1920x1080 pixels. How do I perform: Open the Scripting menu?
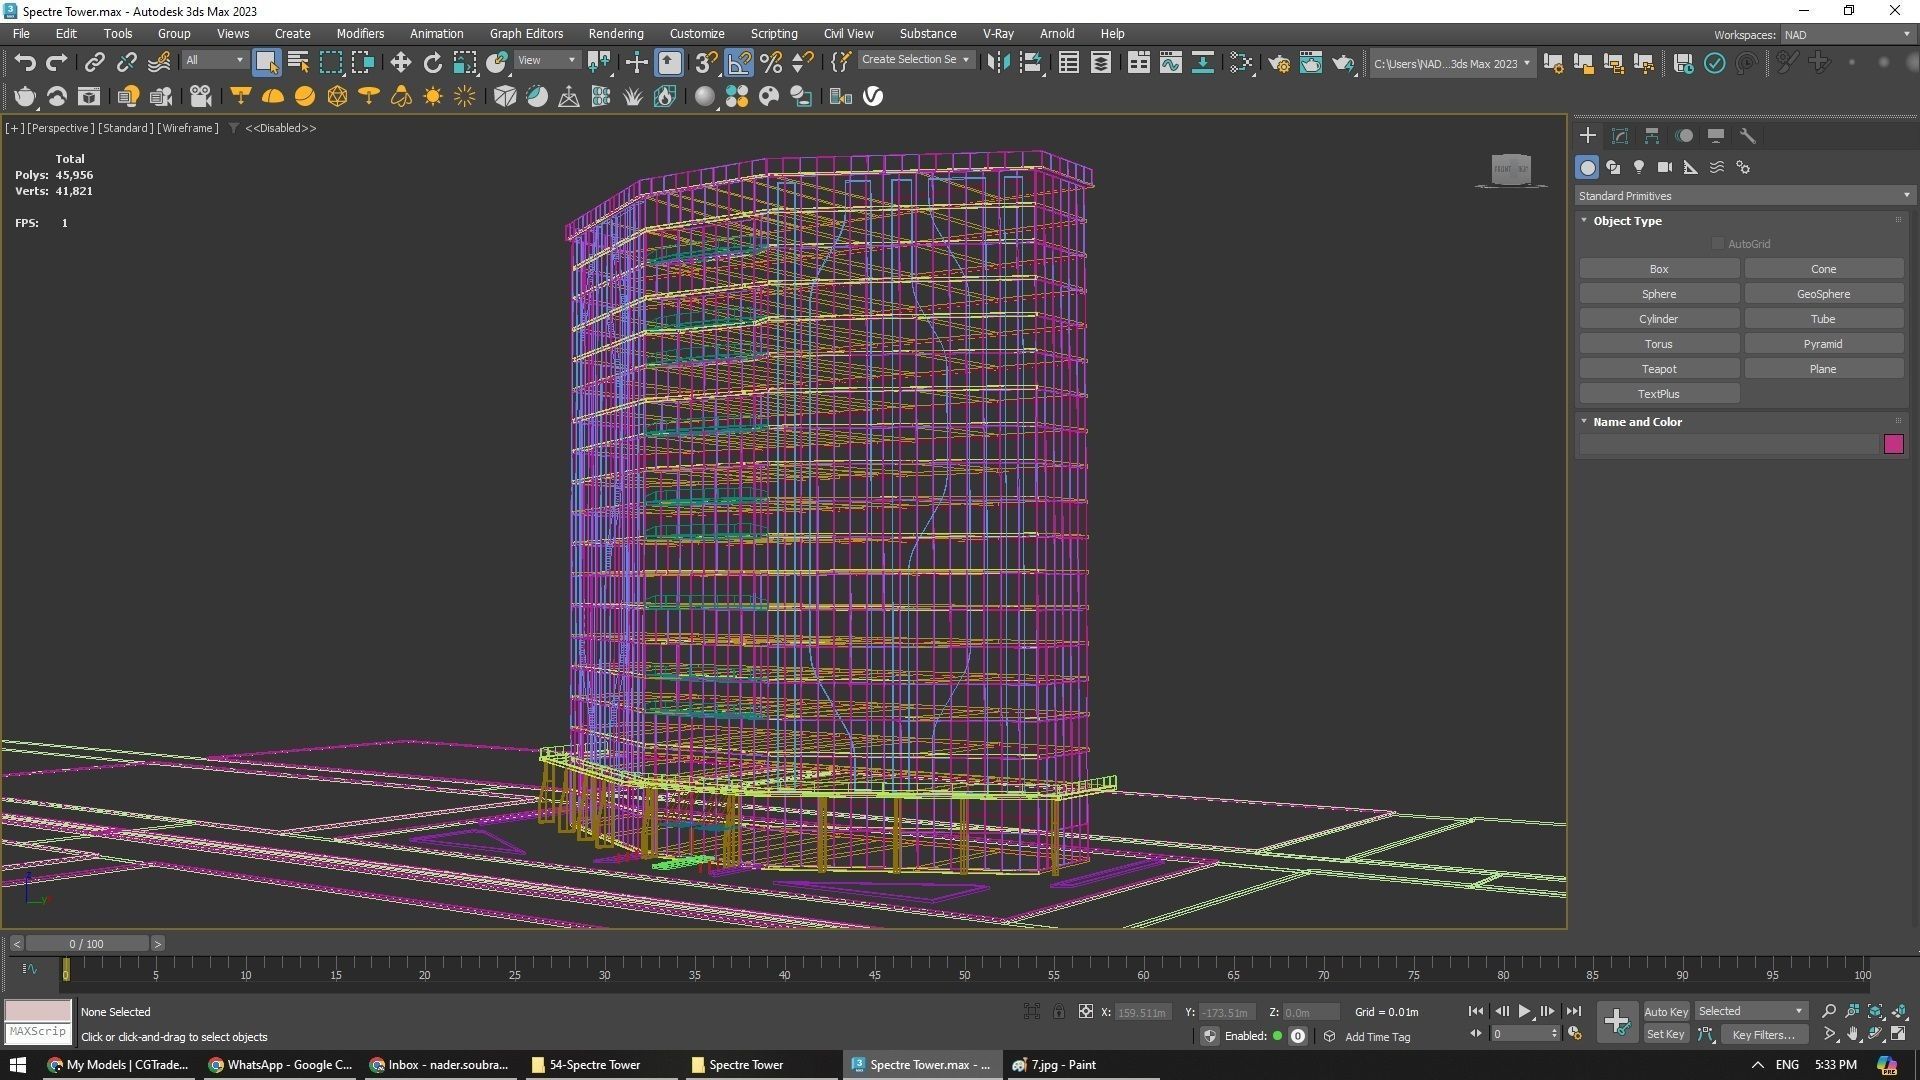click(774, 33)
